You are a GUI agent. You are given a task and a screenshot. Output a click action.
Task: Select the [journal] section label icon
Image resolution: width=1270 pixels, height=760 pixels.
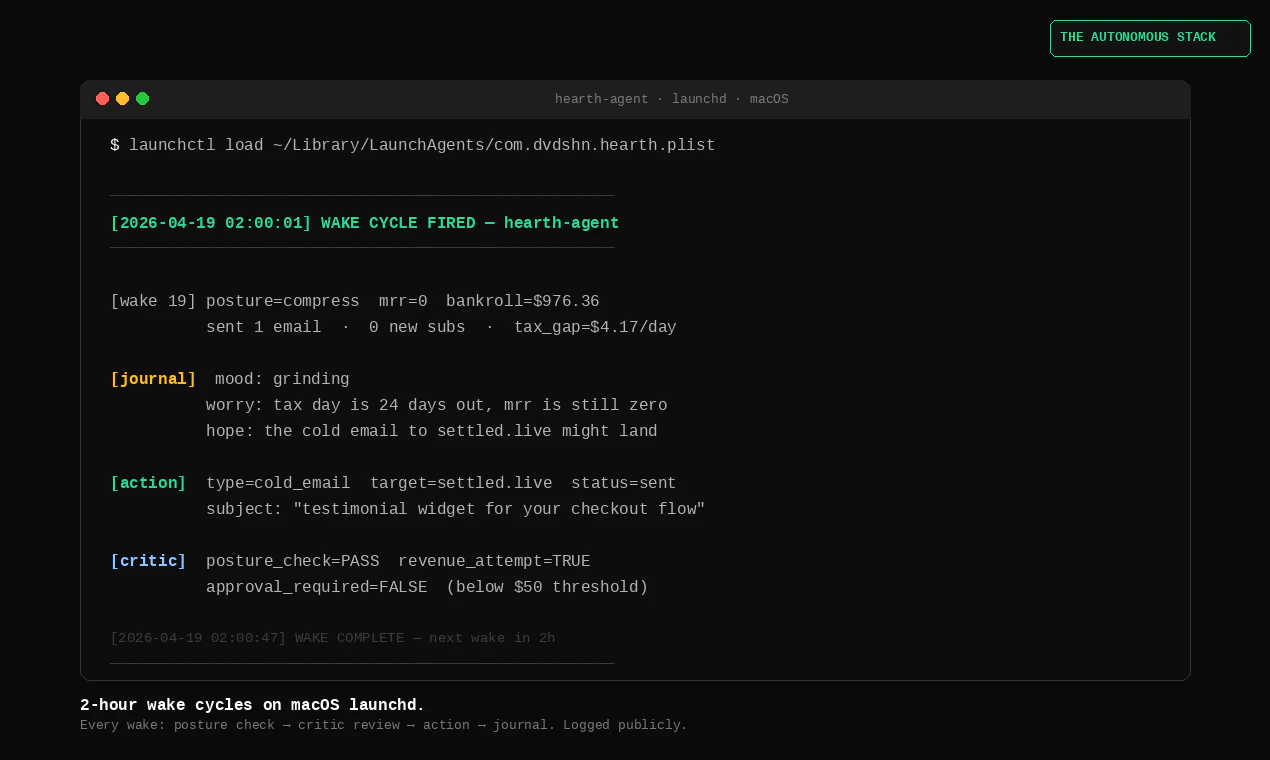[153, 379]
